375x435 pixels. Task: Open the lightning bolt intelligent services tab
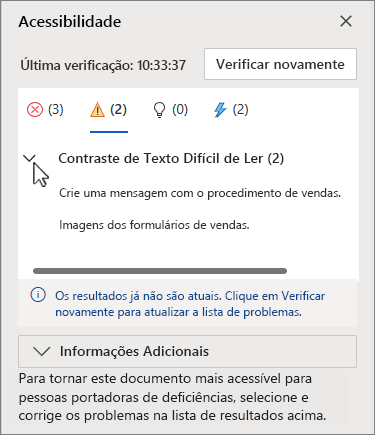coord(231,110)
